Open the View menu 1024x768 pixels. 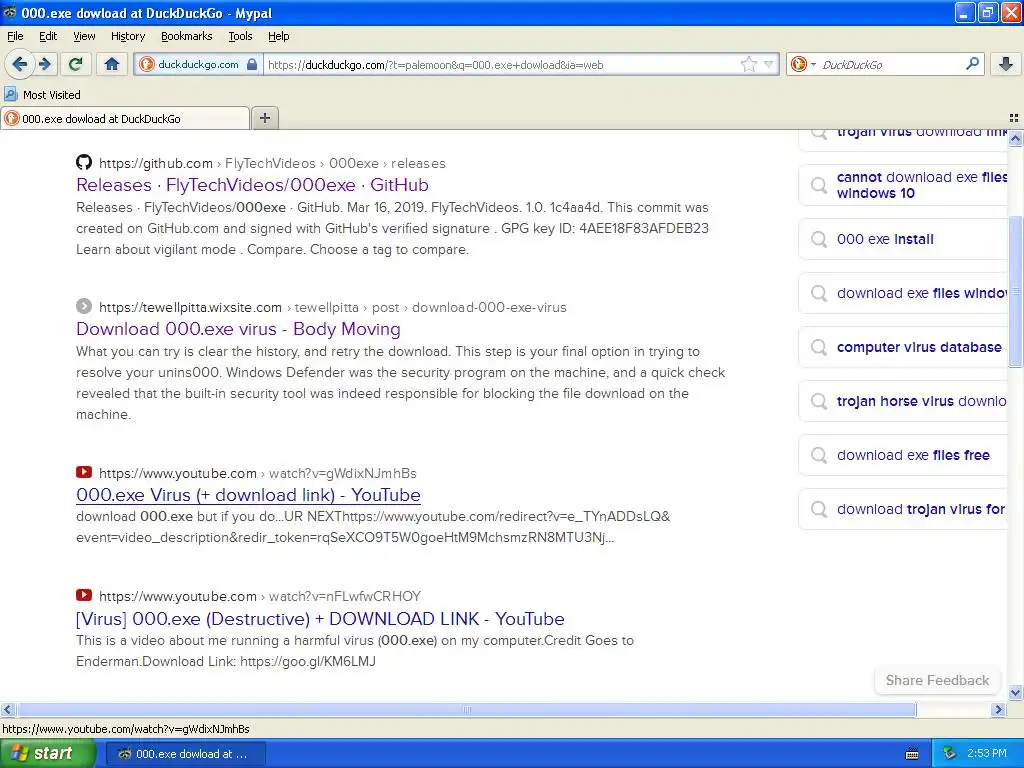click(84, 36)
